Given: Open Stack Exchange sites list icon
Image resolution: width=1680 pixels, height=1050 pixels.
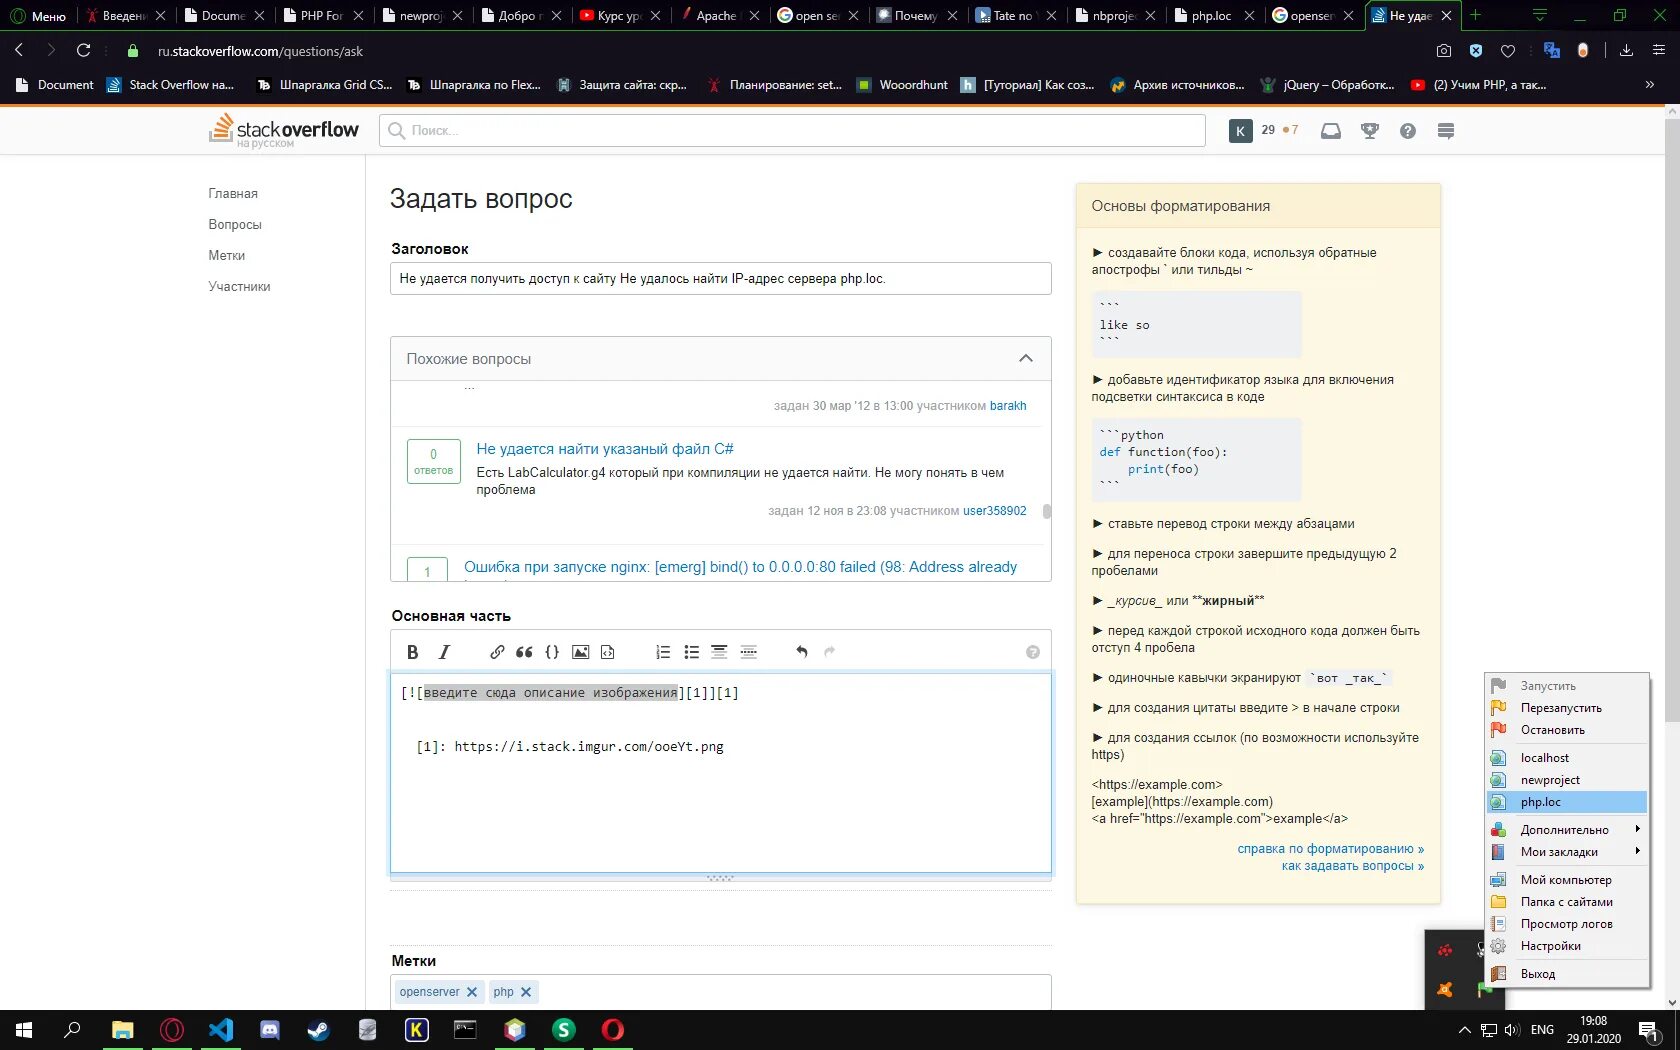Looking at the screenshot, I should (x=1446, y=131).
